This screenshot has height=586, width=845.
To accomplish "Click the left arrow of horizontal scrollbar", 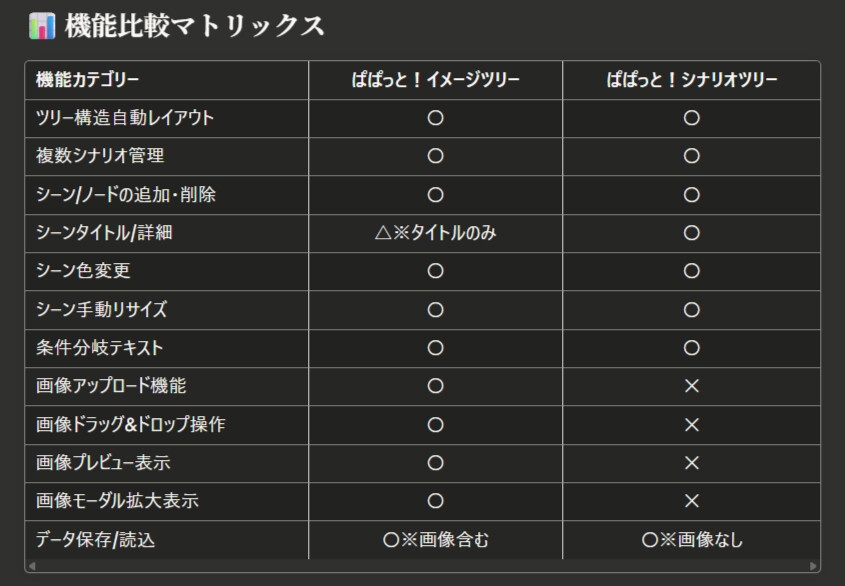I will (31, 566).
